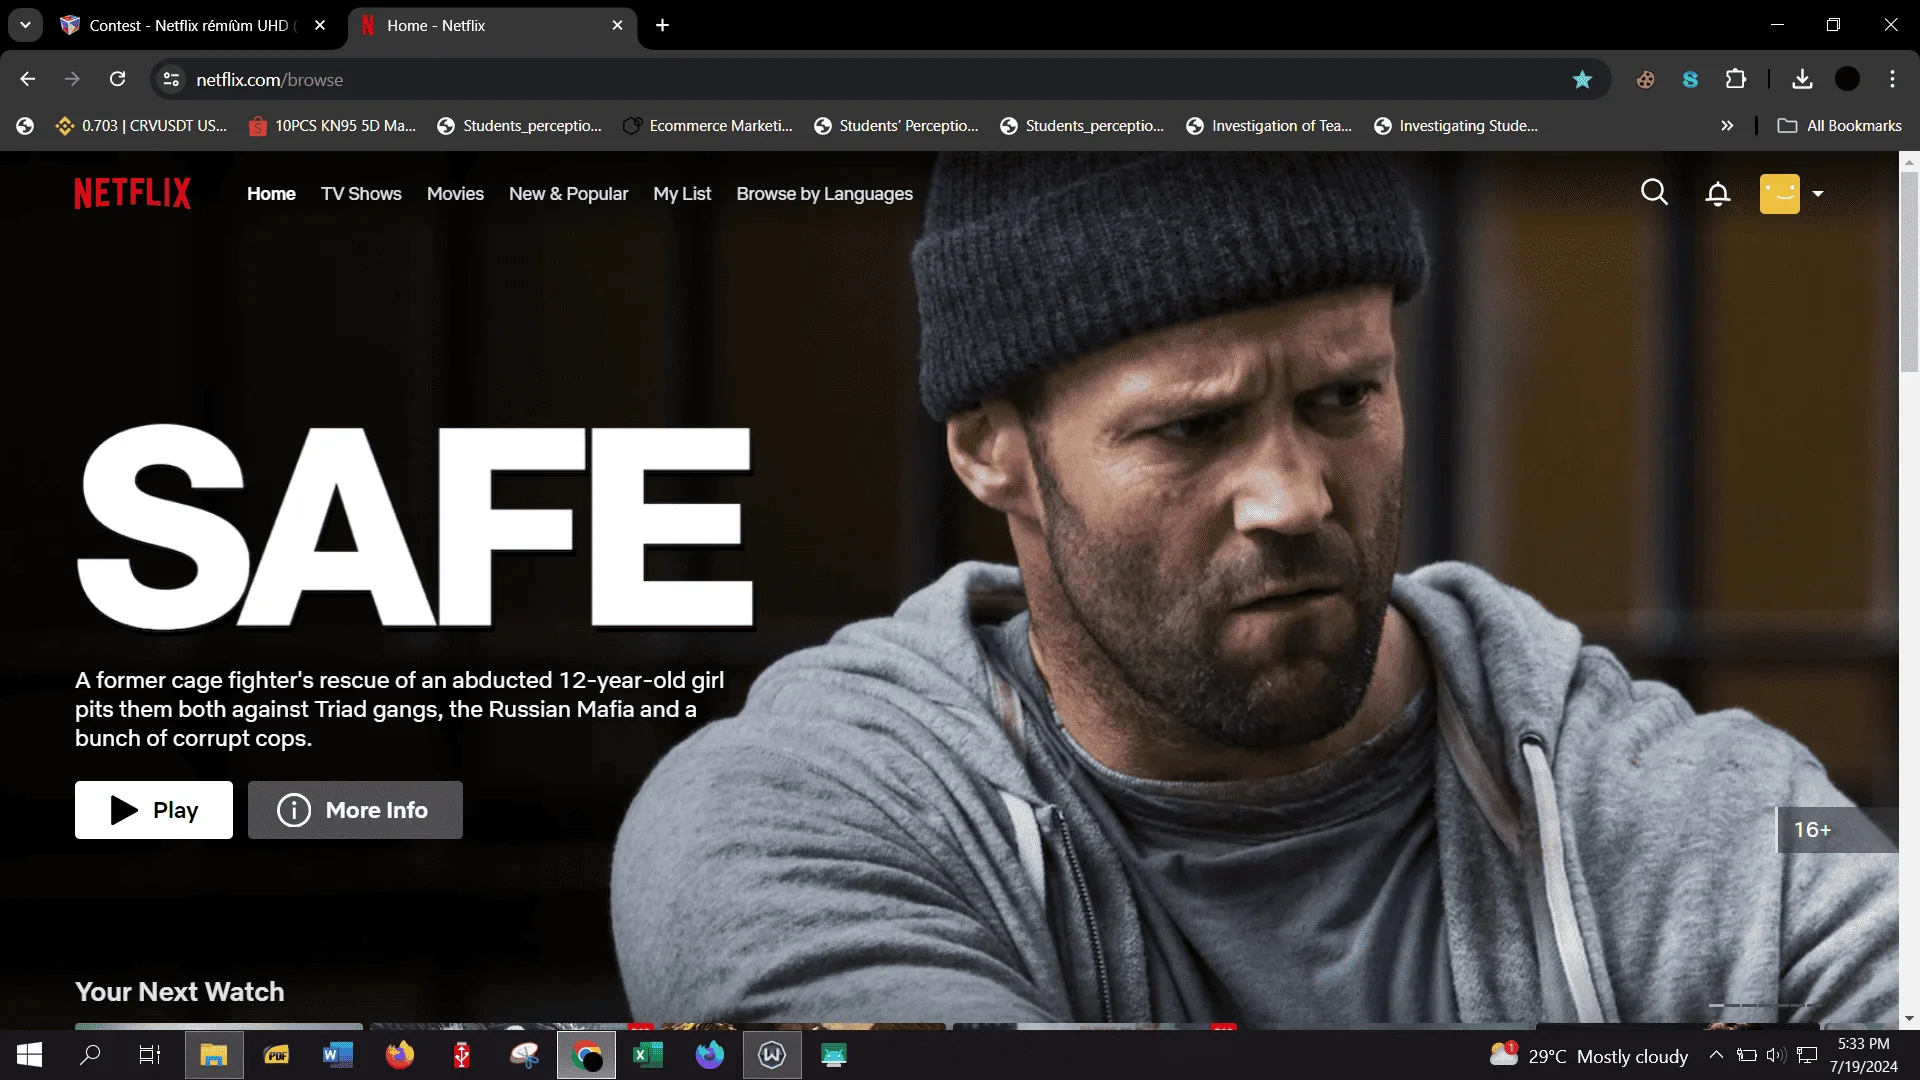This screenshot has height=1080, width=1920.
Task: Open Netflix search magnifier icon
Action: click(1654, 192)
